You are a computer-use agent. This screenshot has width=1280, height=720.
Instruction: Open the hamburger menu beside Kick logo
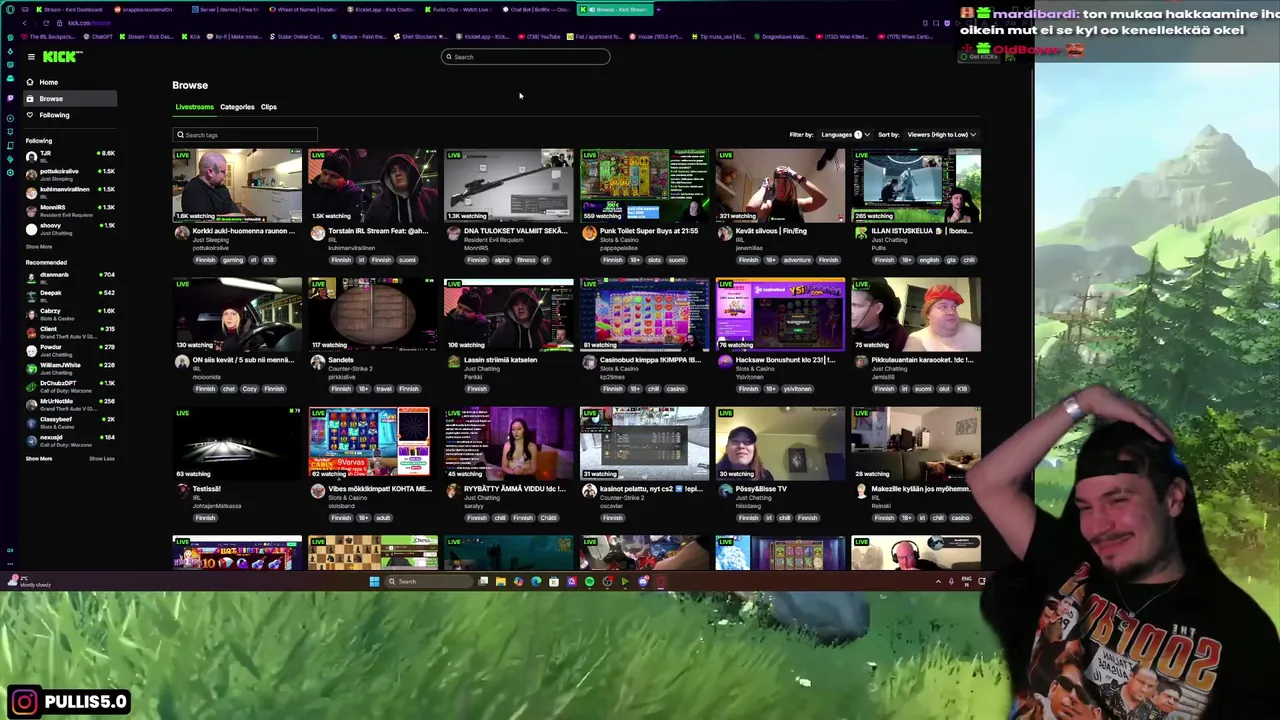(31, 57)
